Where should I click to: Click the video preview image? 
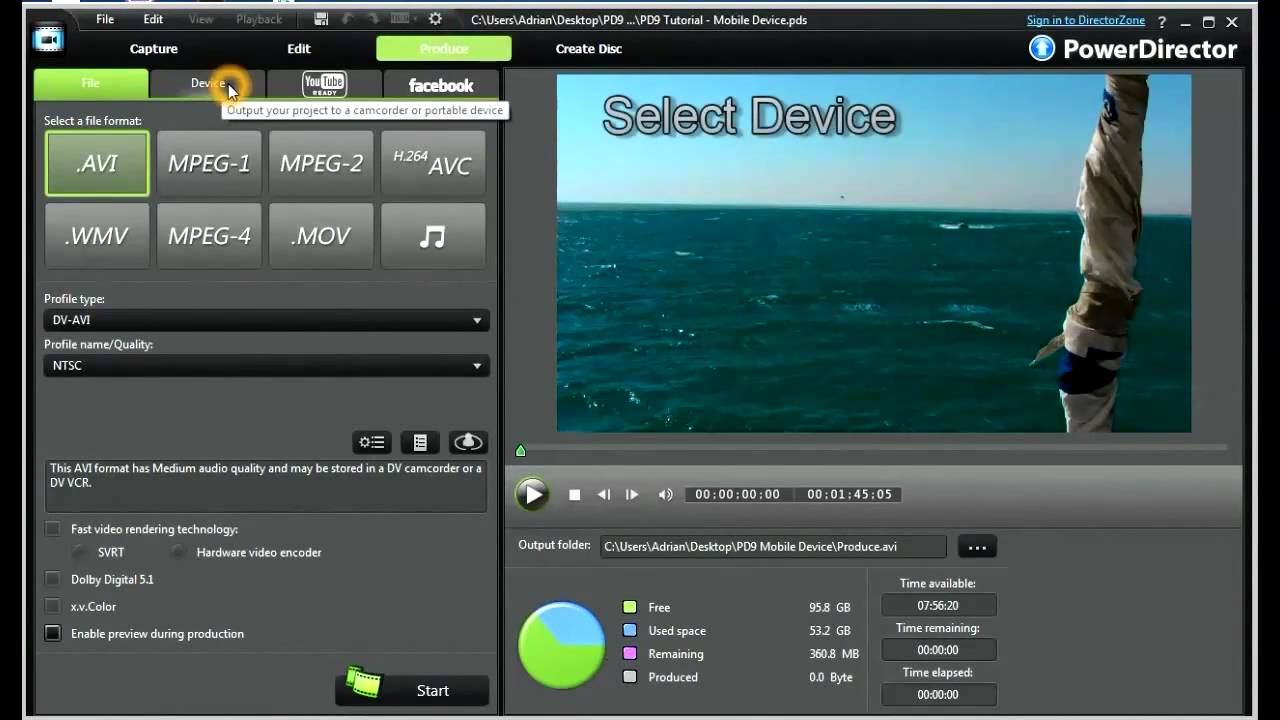click(x=874, y=253)
